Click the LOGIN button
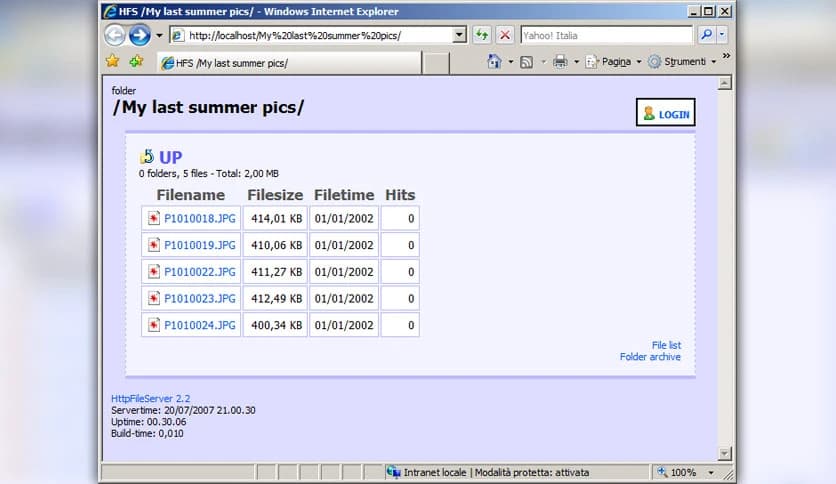The image size is (836, 484). tap(665, 112)
